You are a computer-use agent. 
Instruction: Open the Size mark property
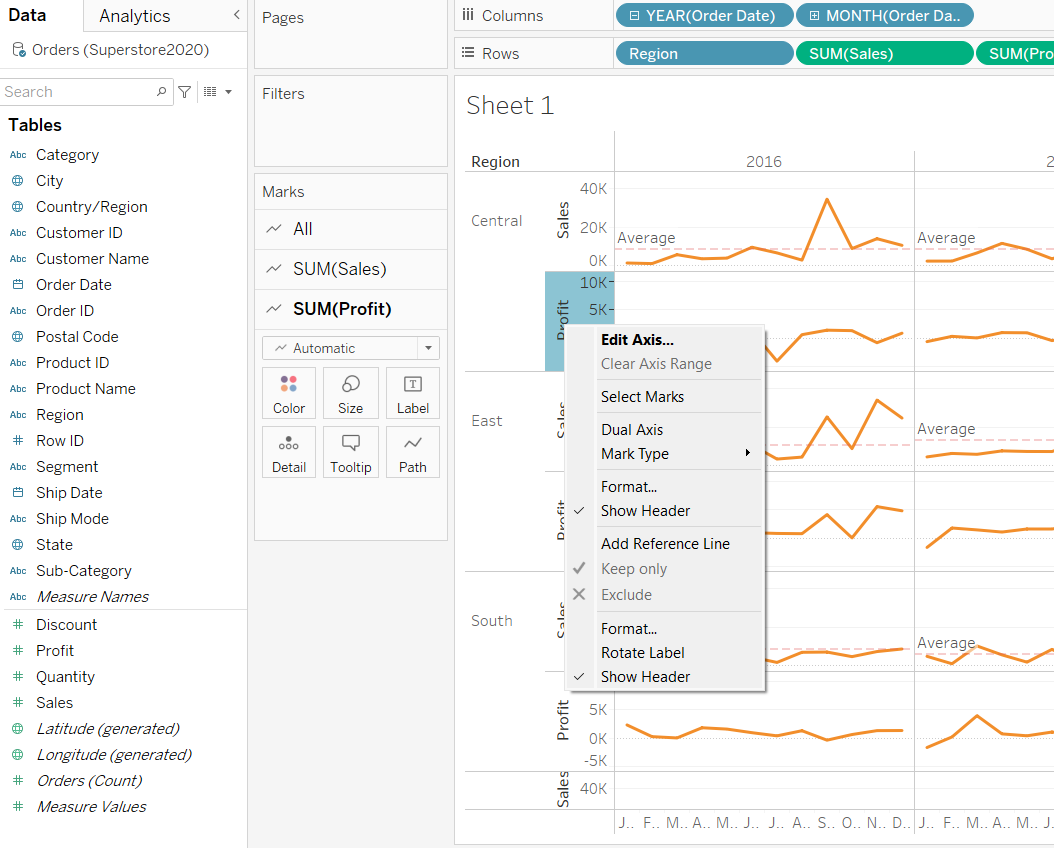coord(350,392)
